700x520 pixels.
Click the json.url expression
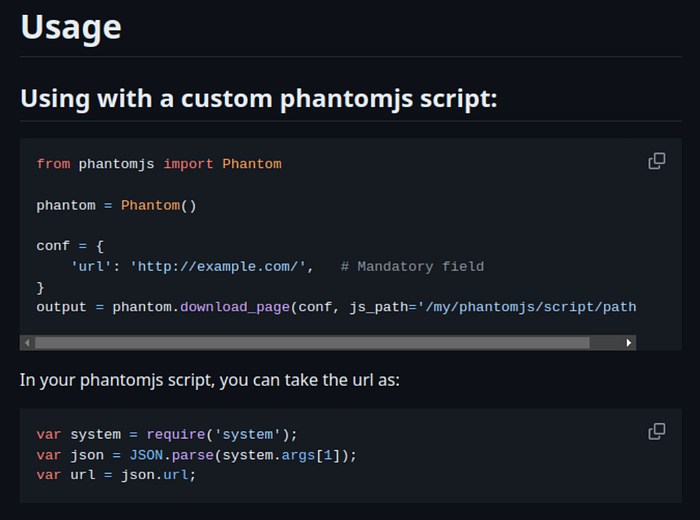coord(154,475)
